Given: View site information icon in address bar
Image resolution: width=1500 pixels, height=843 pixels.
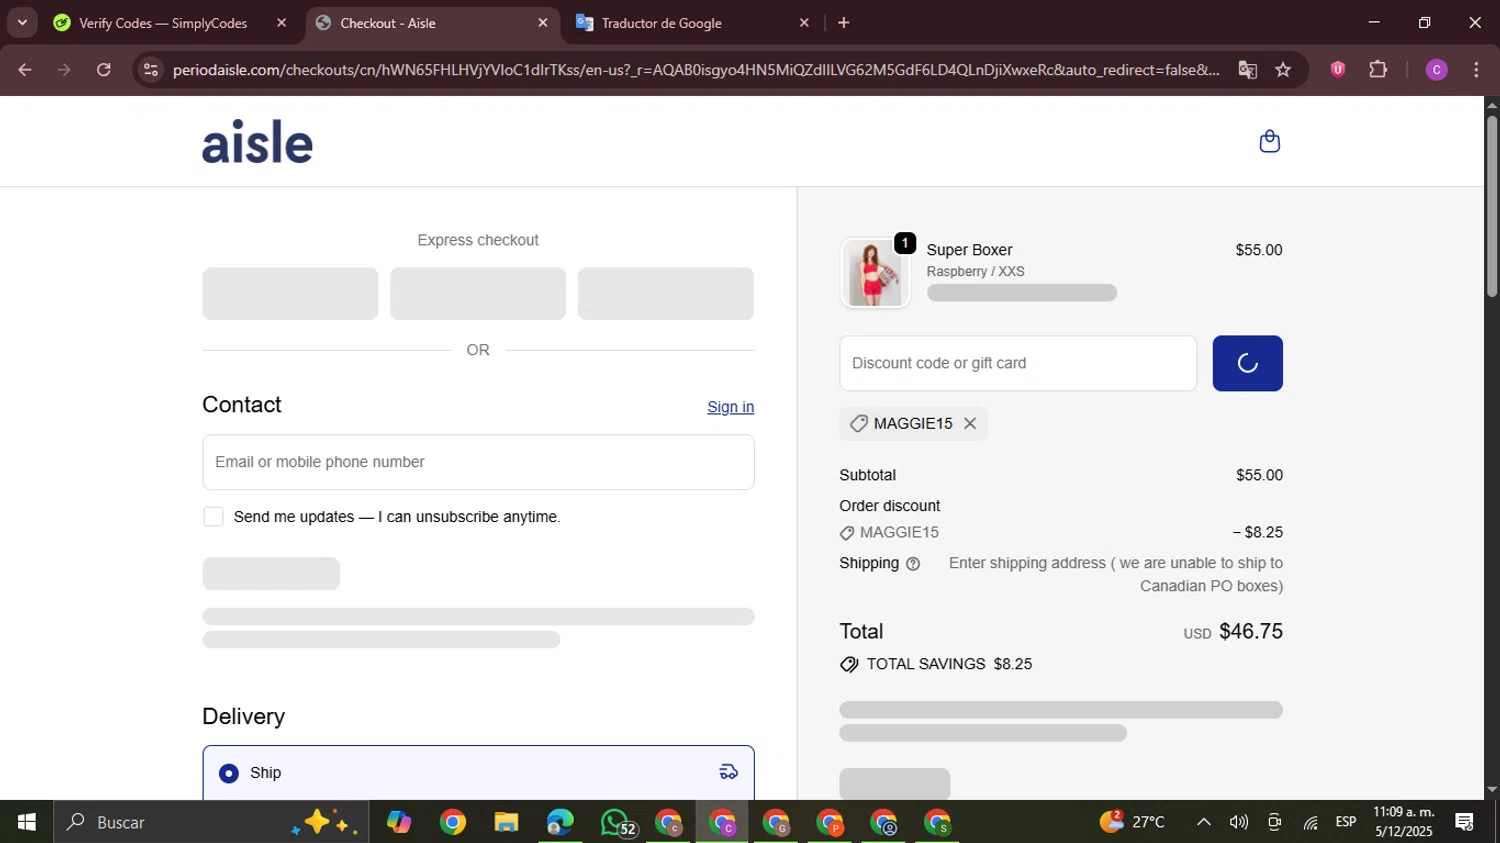Looking at the screenshot, I should point(151,70).
